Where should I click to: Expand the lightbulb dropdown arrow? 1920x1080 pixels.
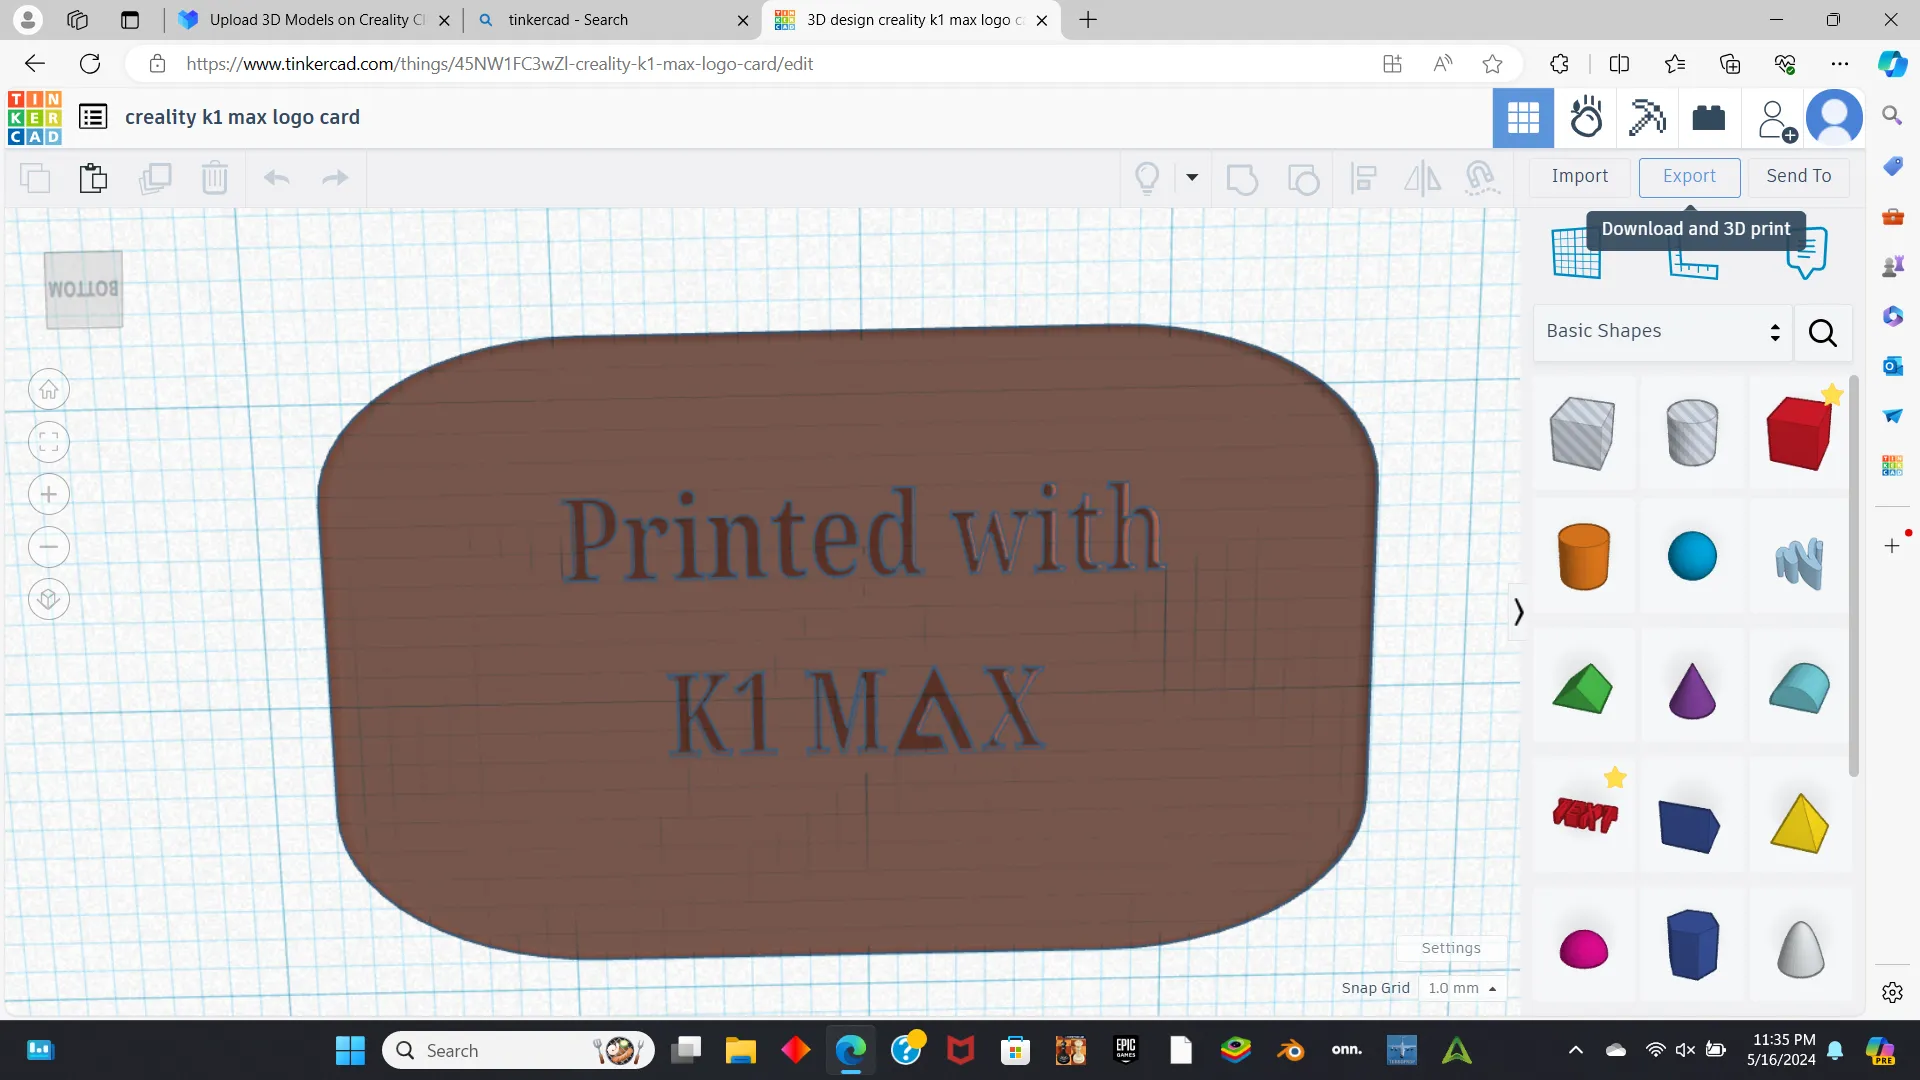1192,178
